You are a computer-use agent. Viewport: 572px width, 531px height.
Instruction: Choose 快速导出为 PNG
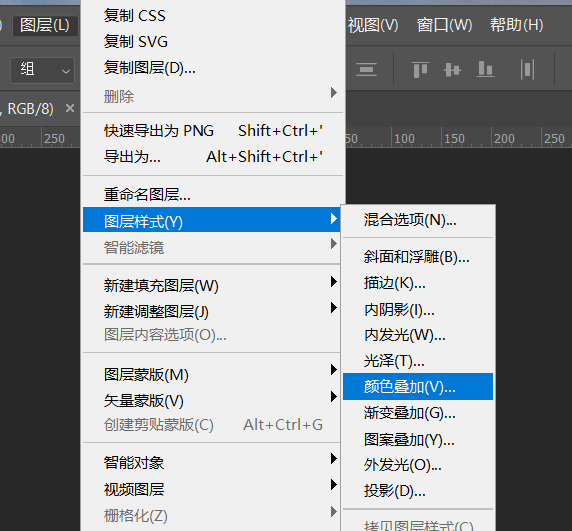213,131
